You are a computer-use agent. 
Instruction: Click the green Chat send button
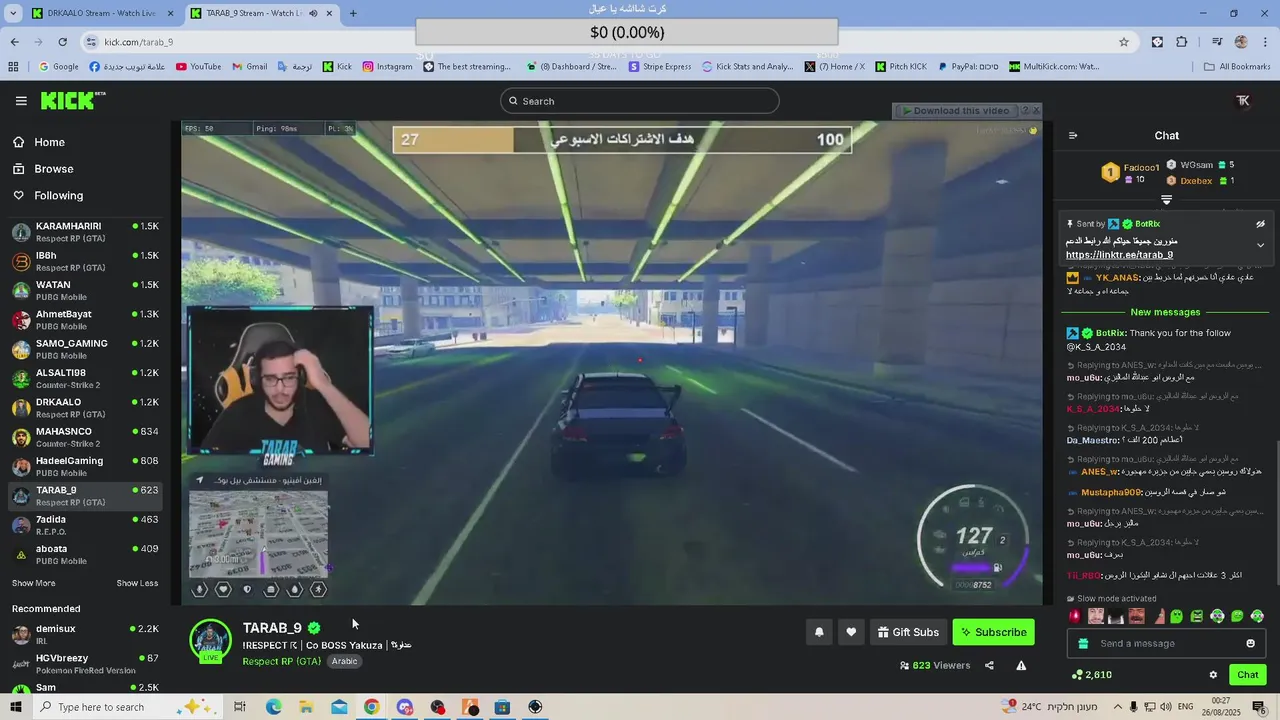1248,675
